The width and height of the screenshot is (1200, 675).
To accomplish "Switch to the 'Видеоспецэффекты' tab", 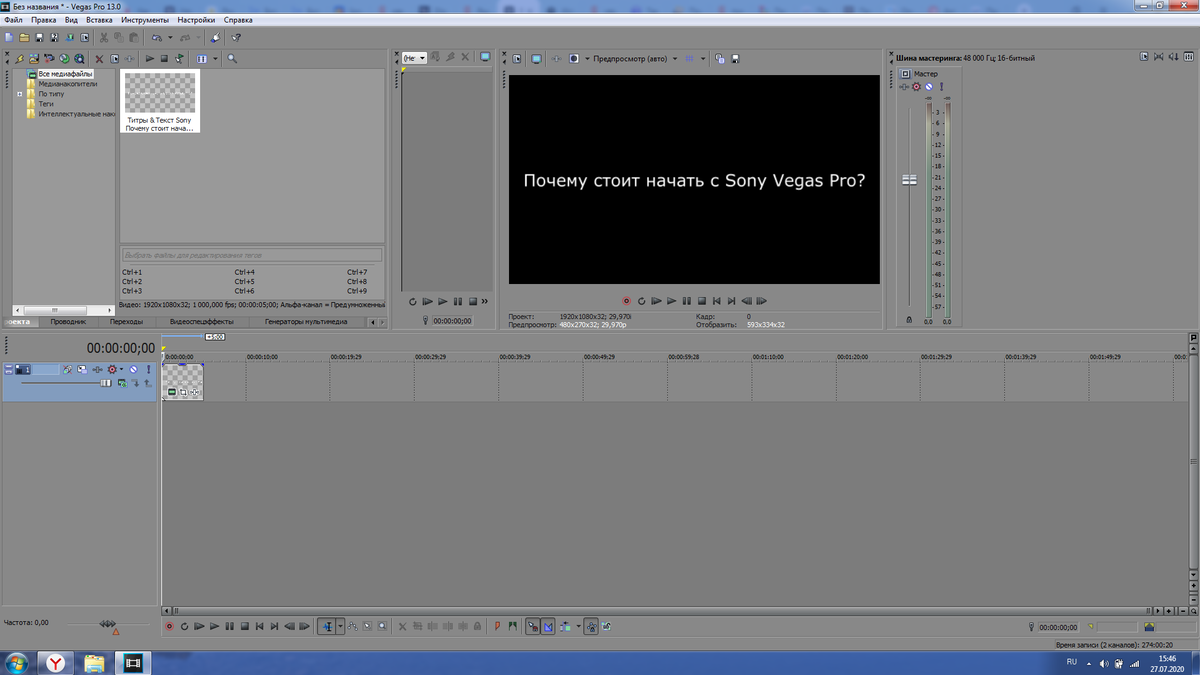I will pos(201,322).
